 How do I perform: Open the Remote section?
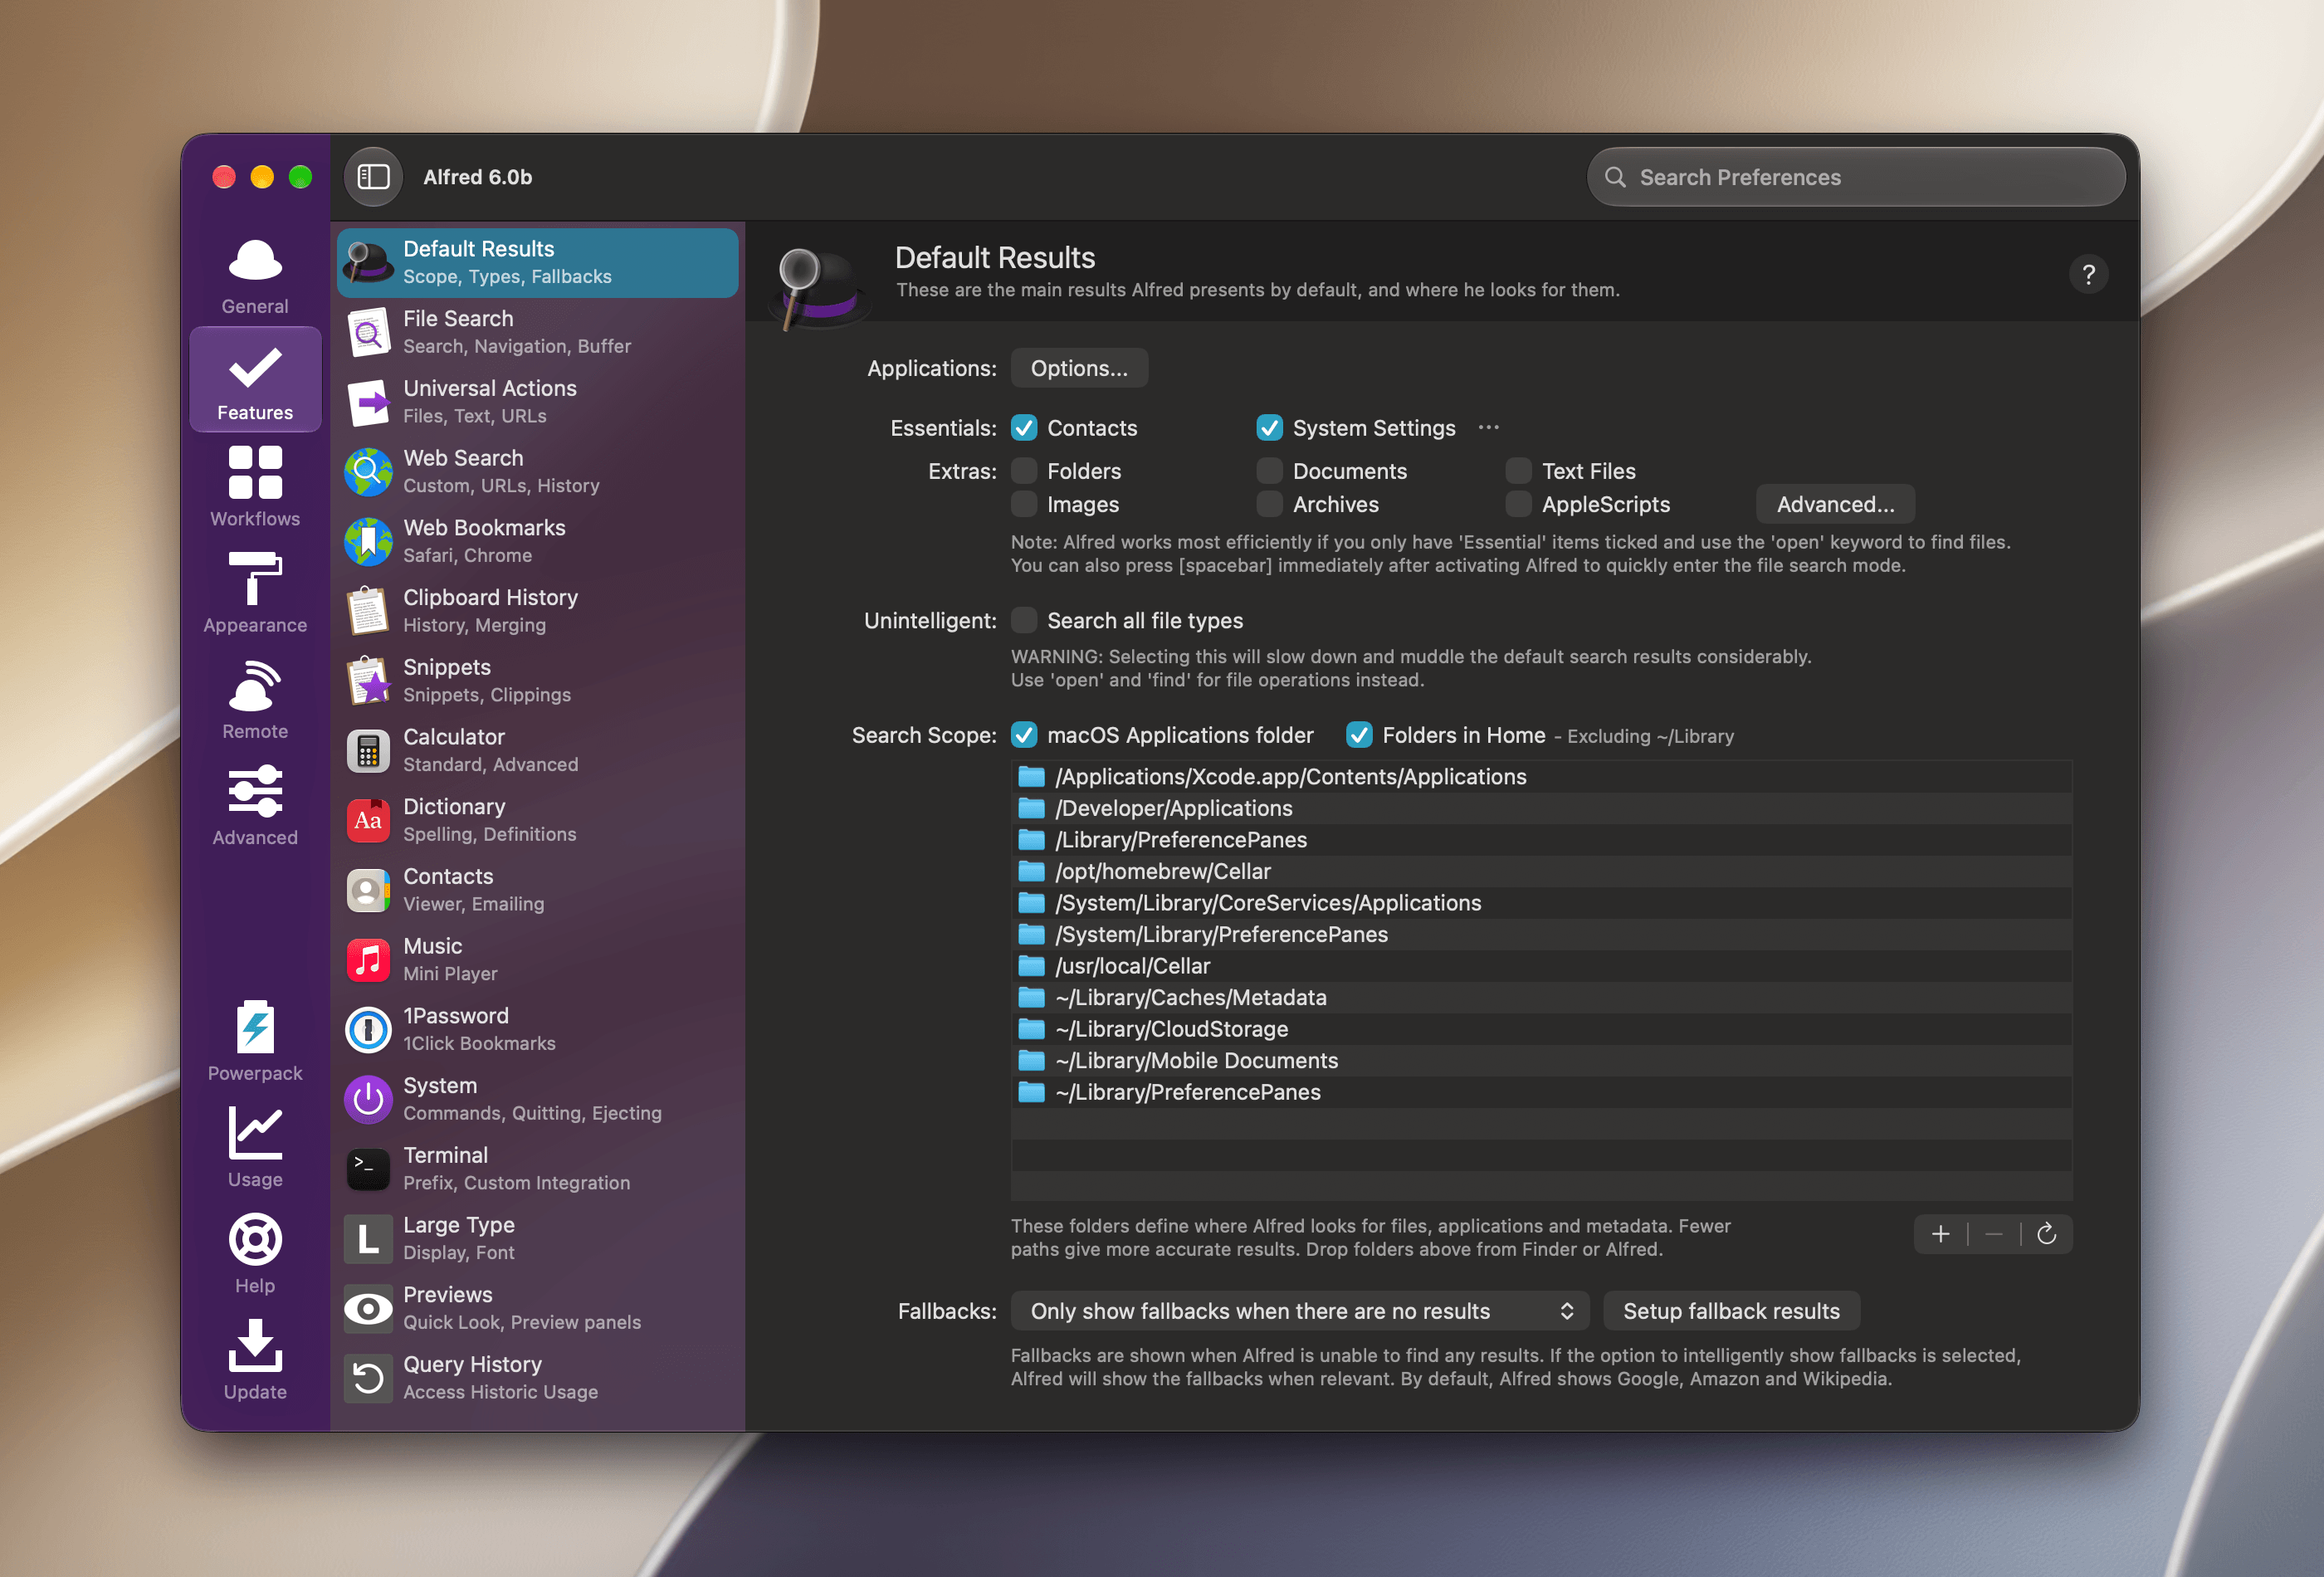pos(255,699)
